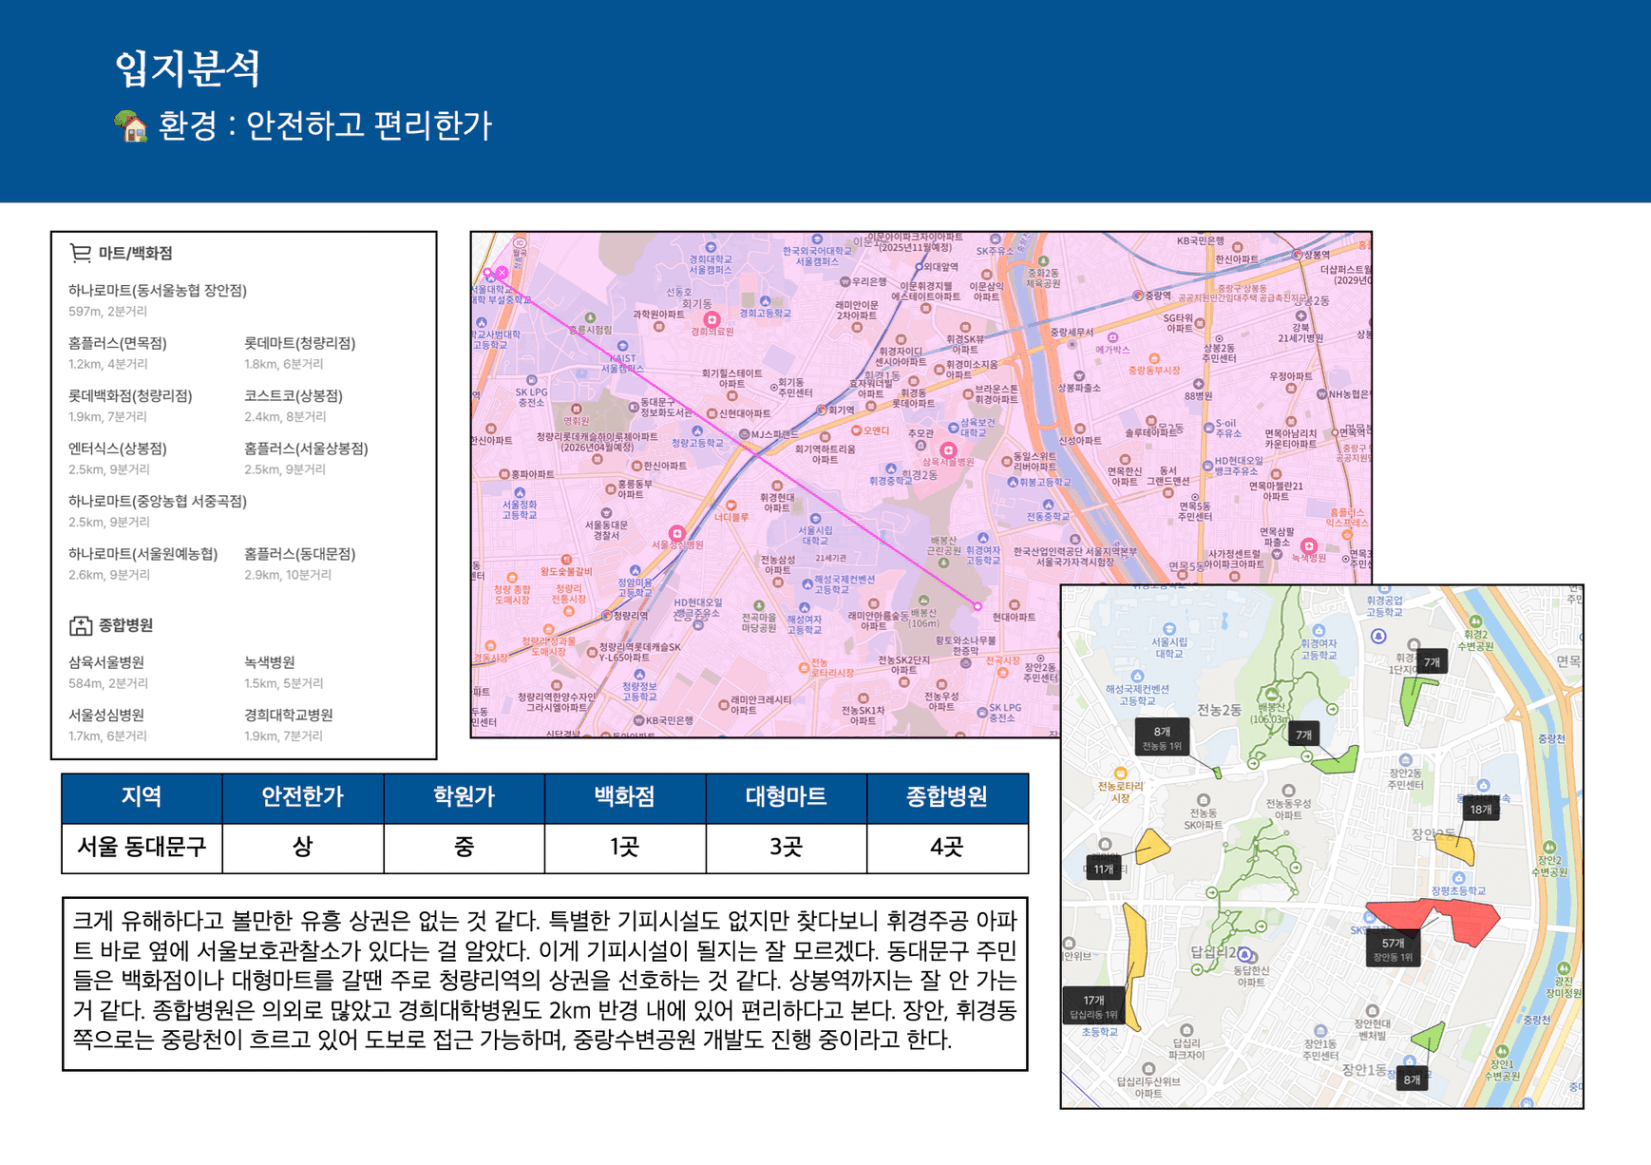Click the 상 table cell
1651x1165 pixels.
[x=303, y=848]
